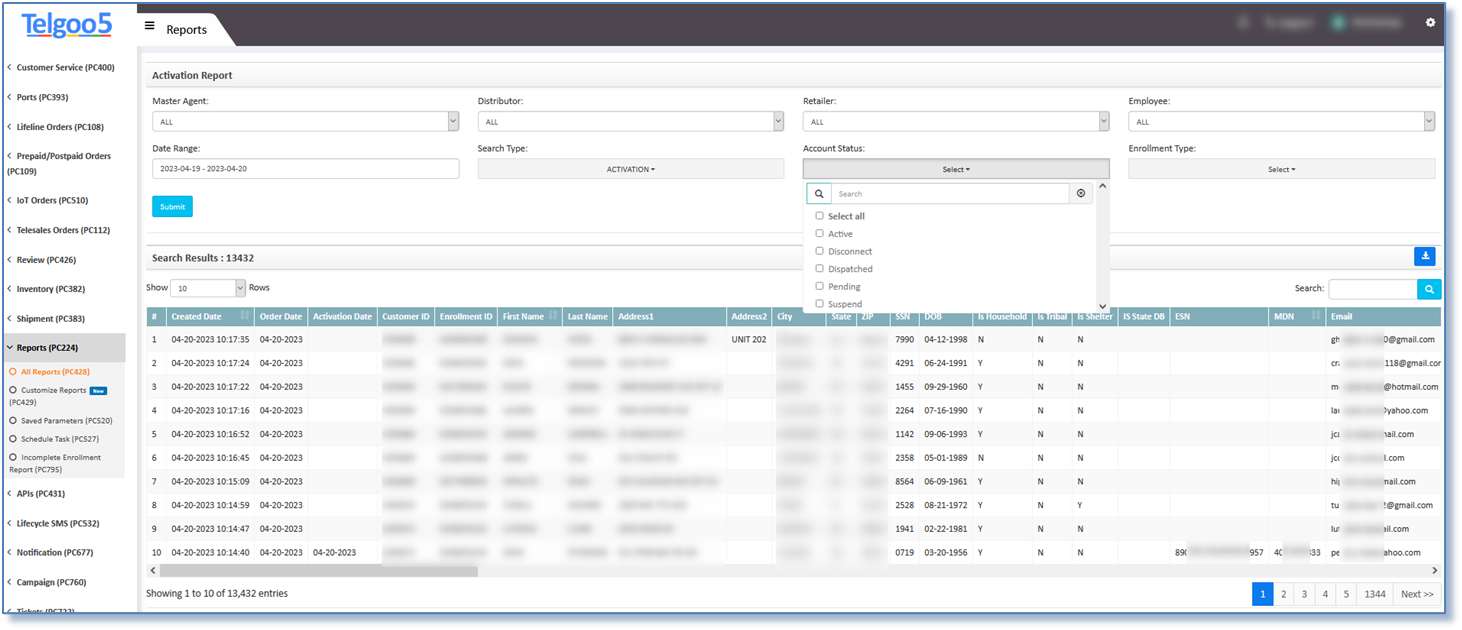1462x630 pixels.
Task: Open Notification (PC677) menu
Action: 52,552
